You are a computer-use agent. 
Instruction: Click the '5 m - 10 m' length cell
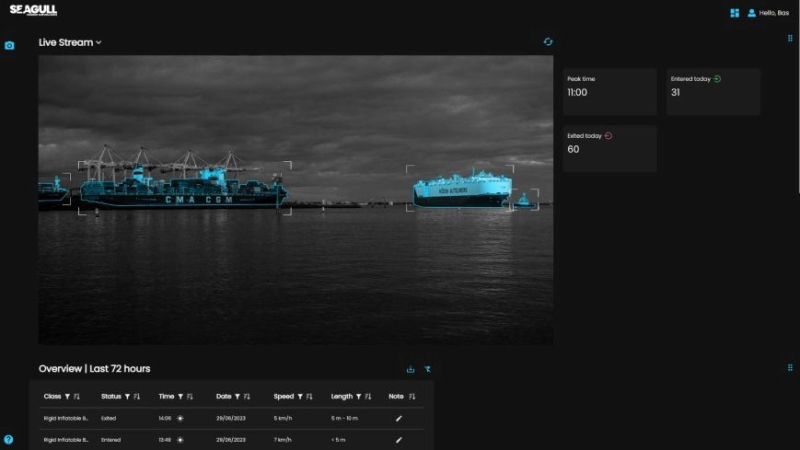click(344, 418)
